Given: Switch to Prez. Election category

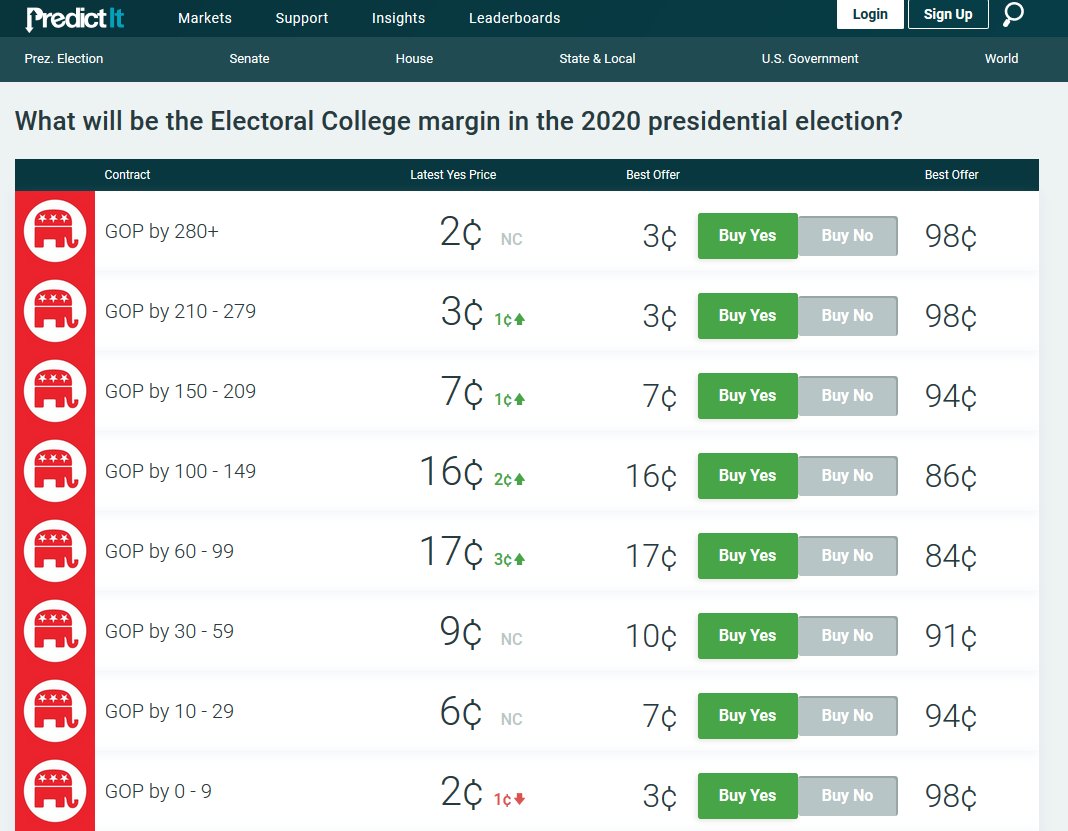Looking at the screenshot, I should point(64,59).
